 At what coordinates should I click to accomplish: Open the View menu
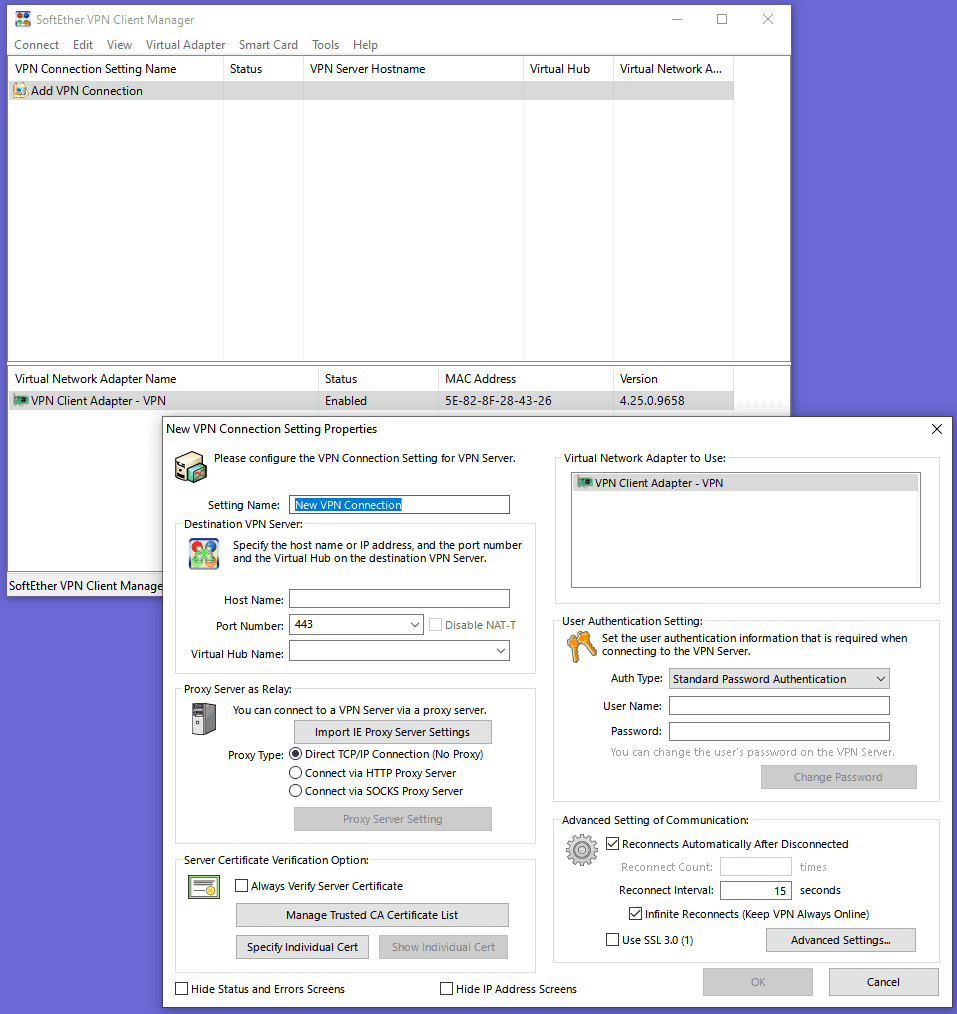(x=119, y=45)
